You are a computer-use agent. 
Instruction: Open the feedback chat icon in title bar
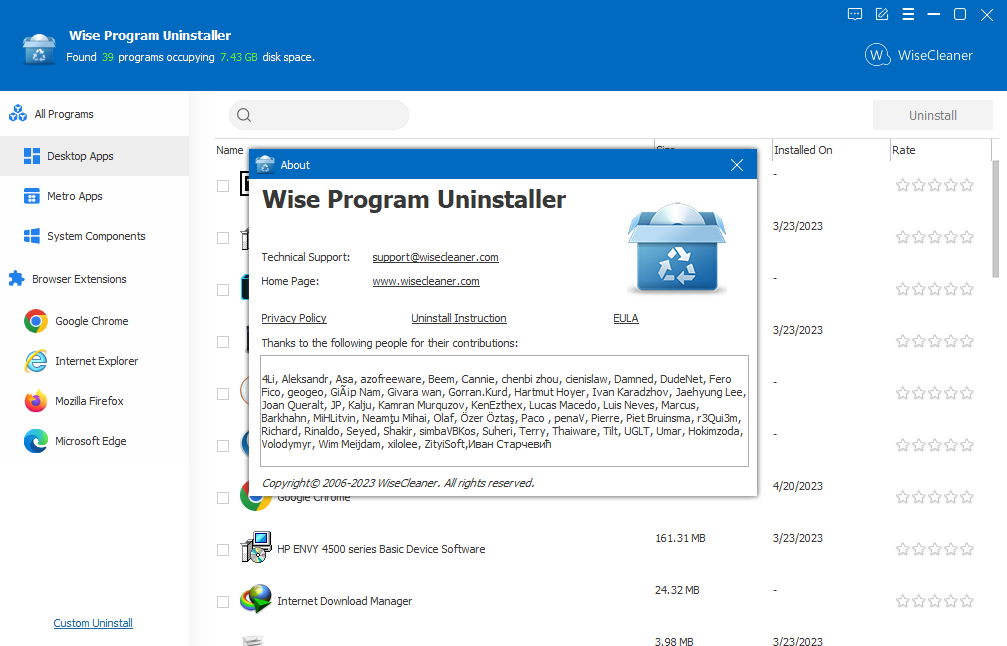tap(854, 14)
